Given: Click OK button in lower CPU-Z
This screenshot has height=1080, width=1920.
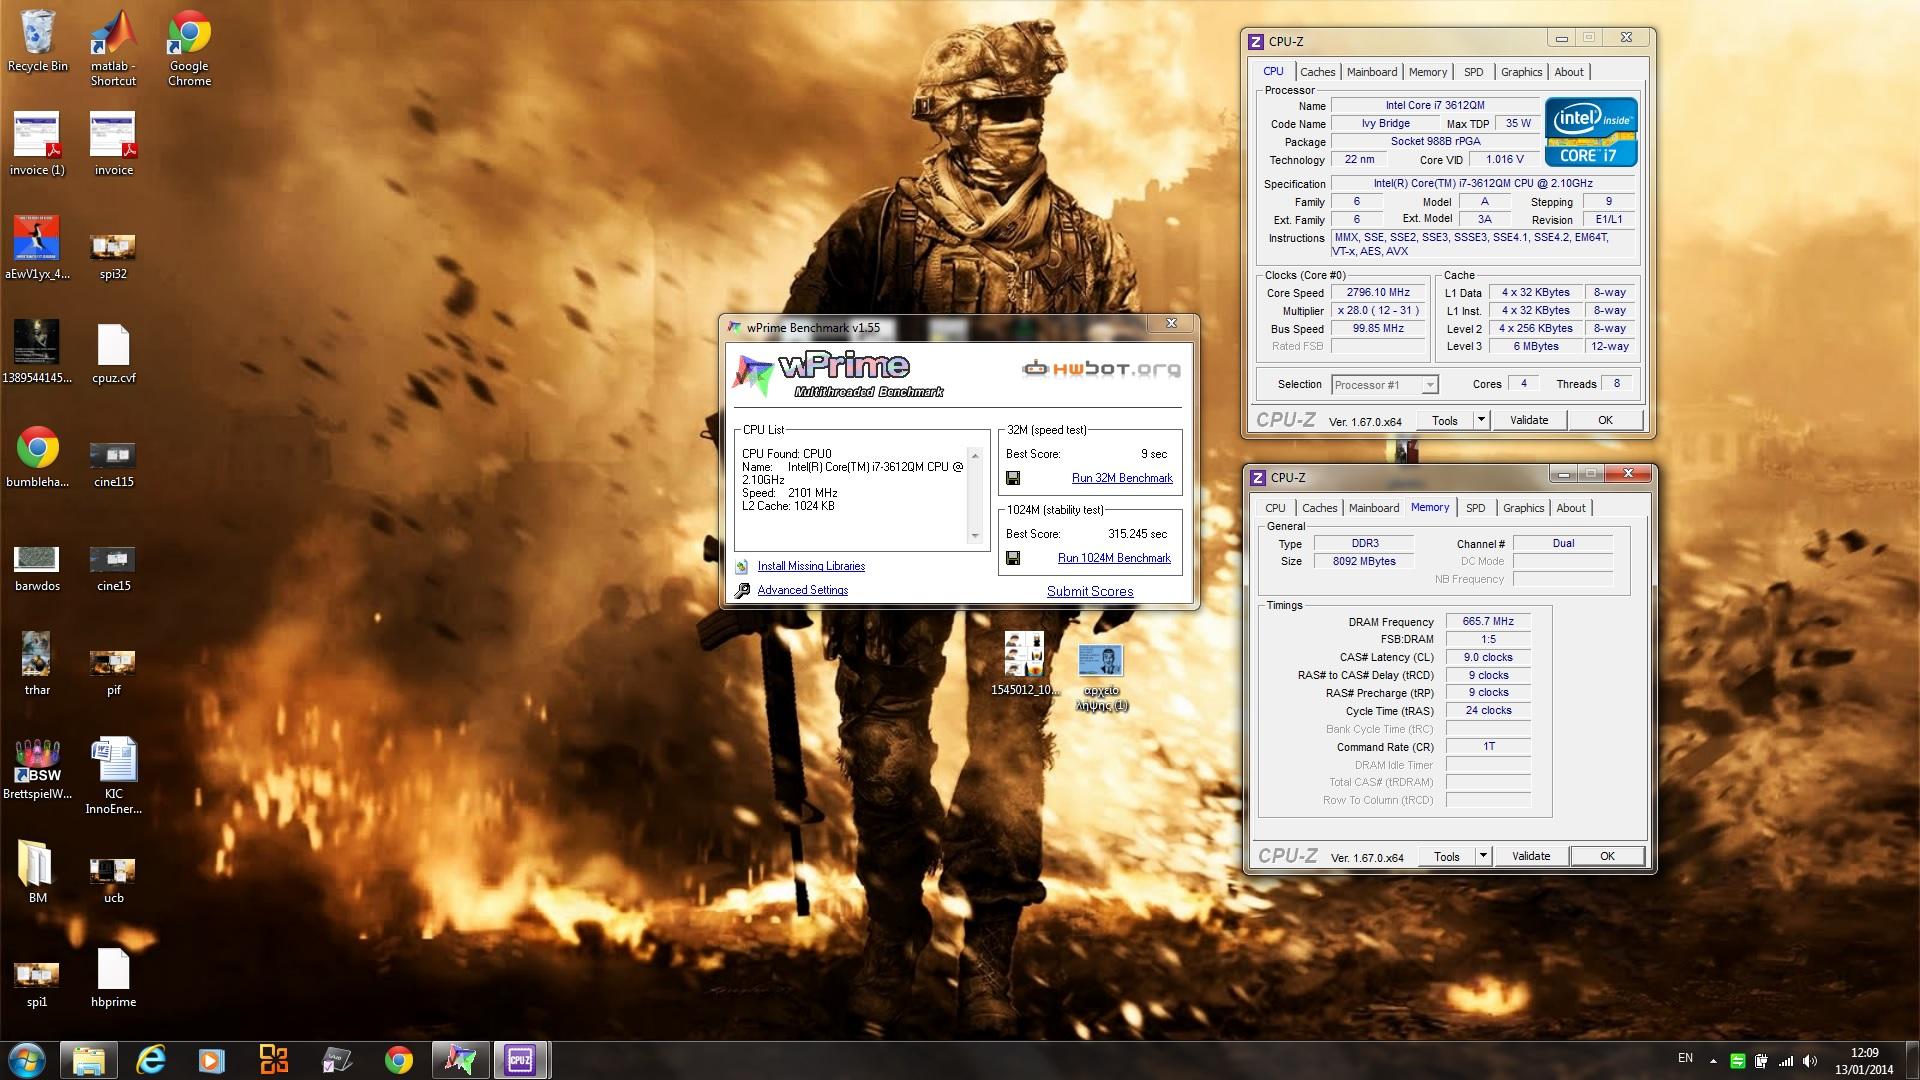Looking at the screenshot, I should [1606, 856].
